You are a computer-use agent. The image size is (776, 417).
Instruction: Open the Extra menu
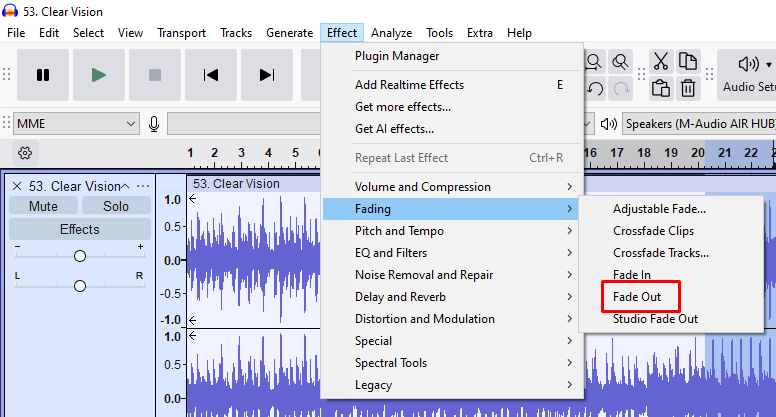pyautogui.click(x=480, y=33)
